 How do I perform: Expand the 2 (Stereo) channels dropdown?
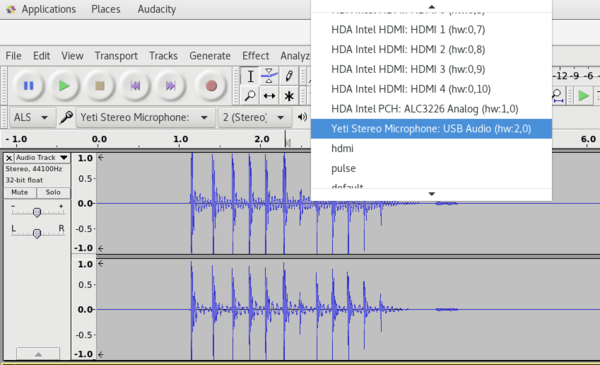click(254, 117)
